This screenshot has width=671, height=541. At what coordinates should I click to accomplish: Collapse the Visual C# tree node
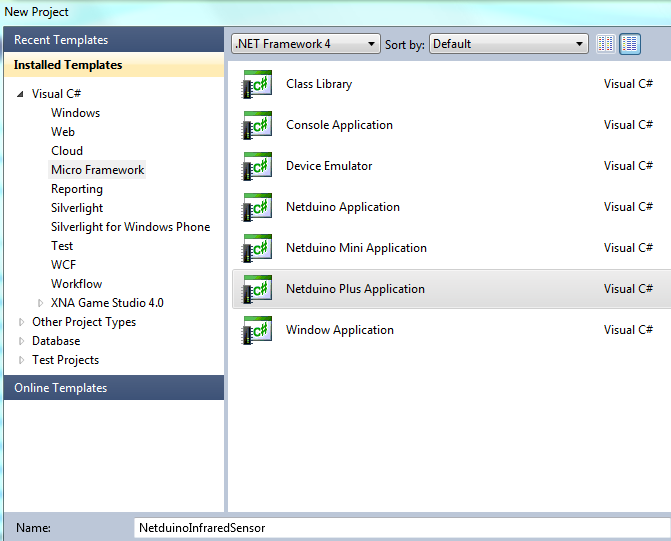click(x=20, y=94)
